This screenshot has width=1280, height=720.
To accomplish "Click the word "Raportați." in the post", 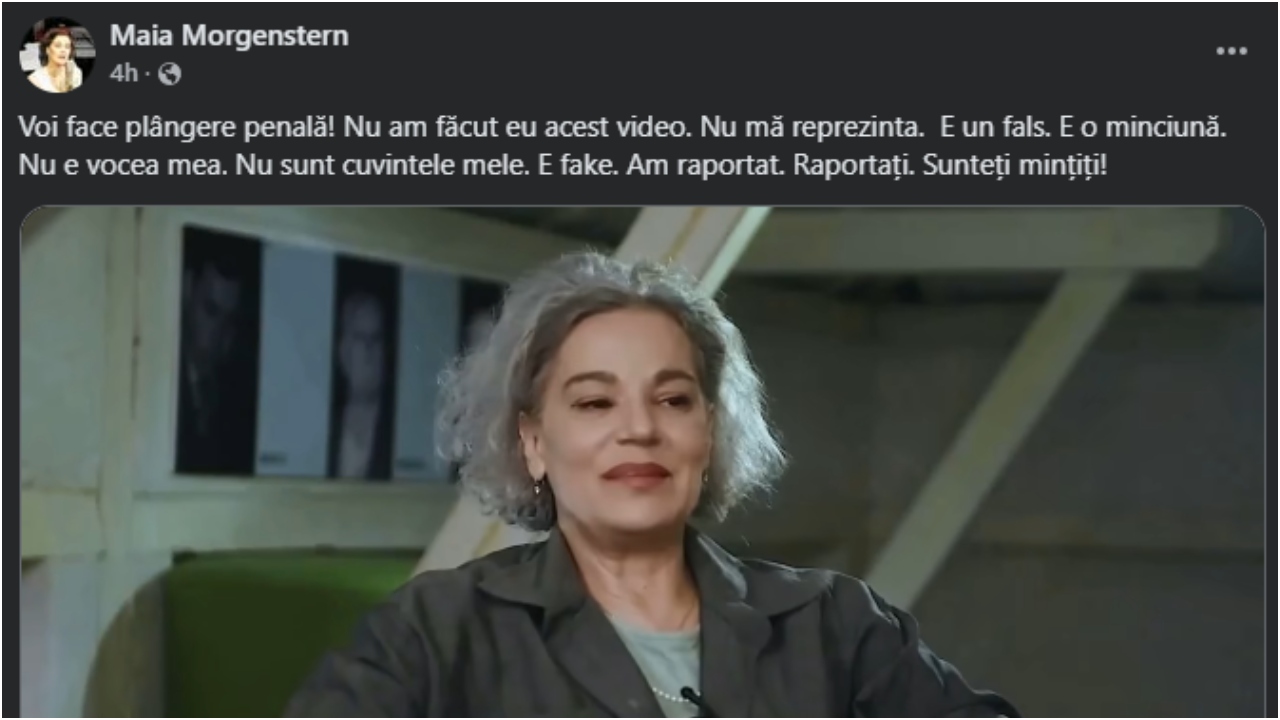I will coord(854,165).
